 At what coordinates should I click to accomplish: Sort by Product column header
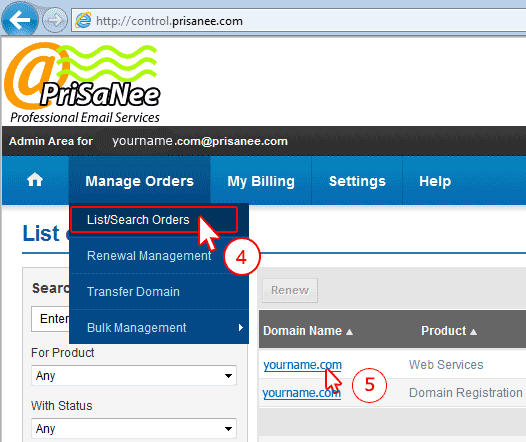coord(449,331)
